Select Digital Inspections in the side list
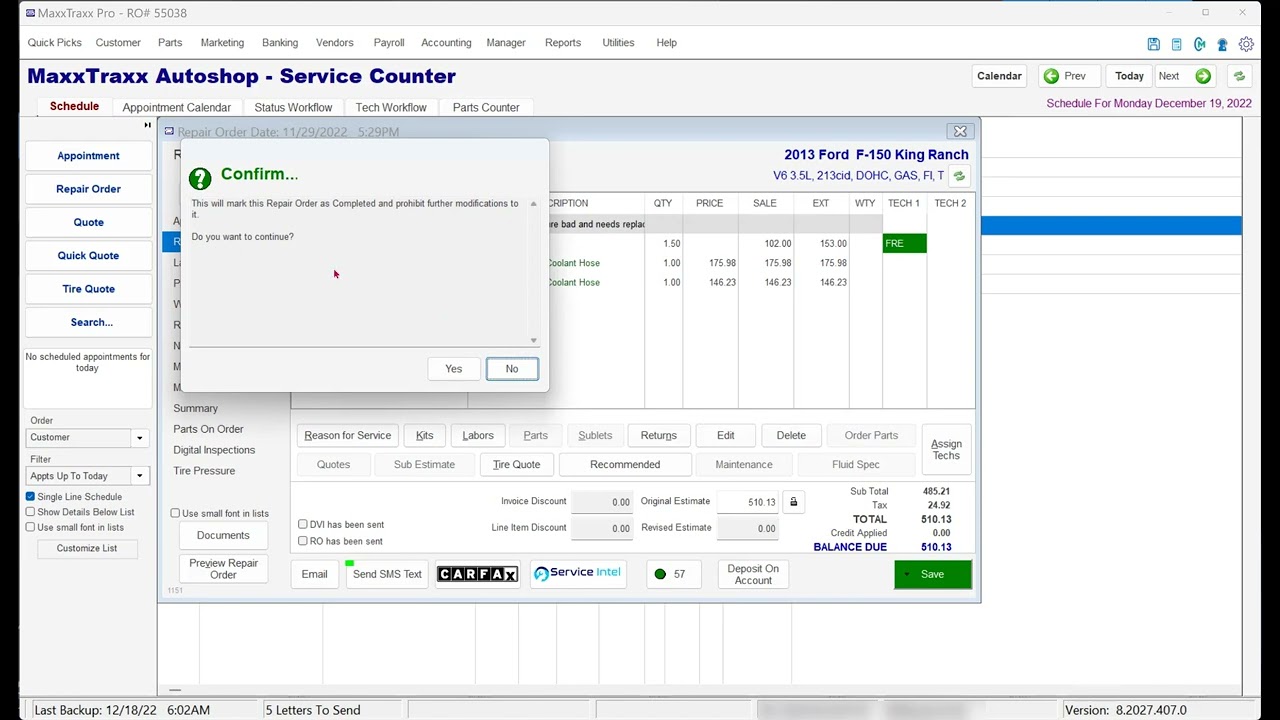Viewport: 1280px width, 720px height. 214,450
